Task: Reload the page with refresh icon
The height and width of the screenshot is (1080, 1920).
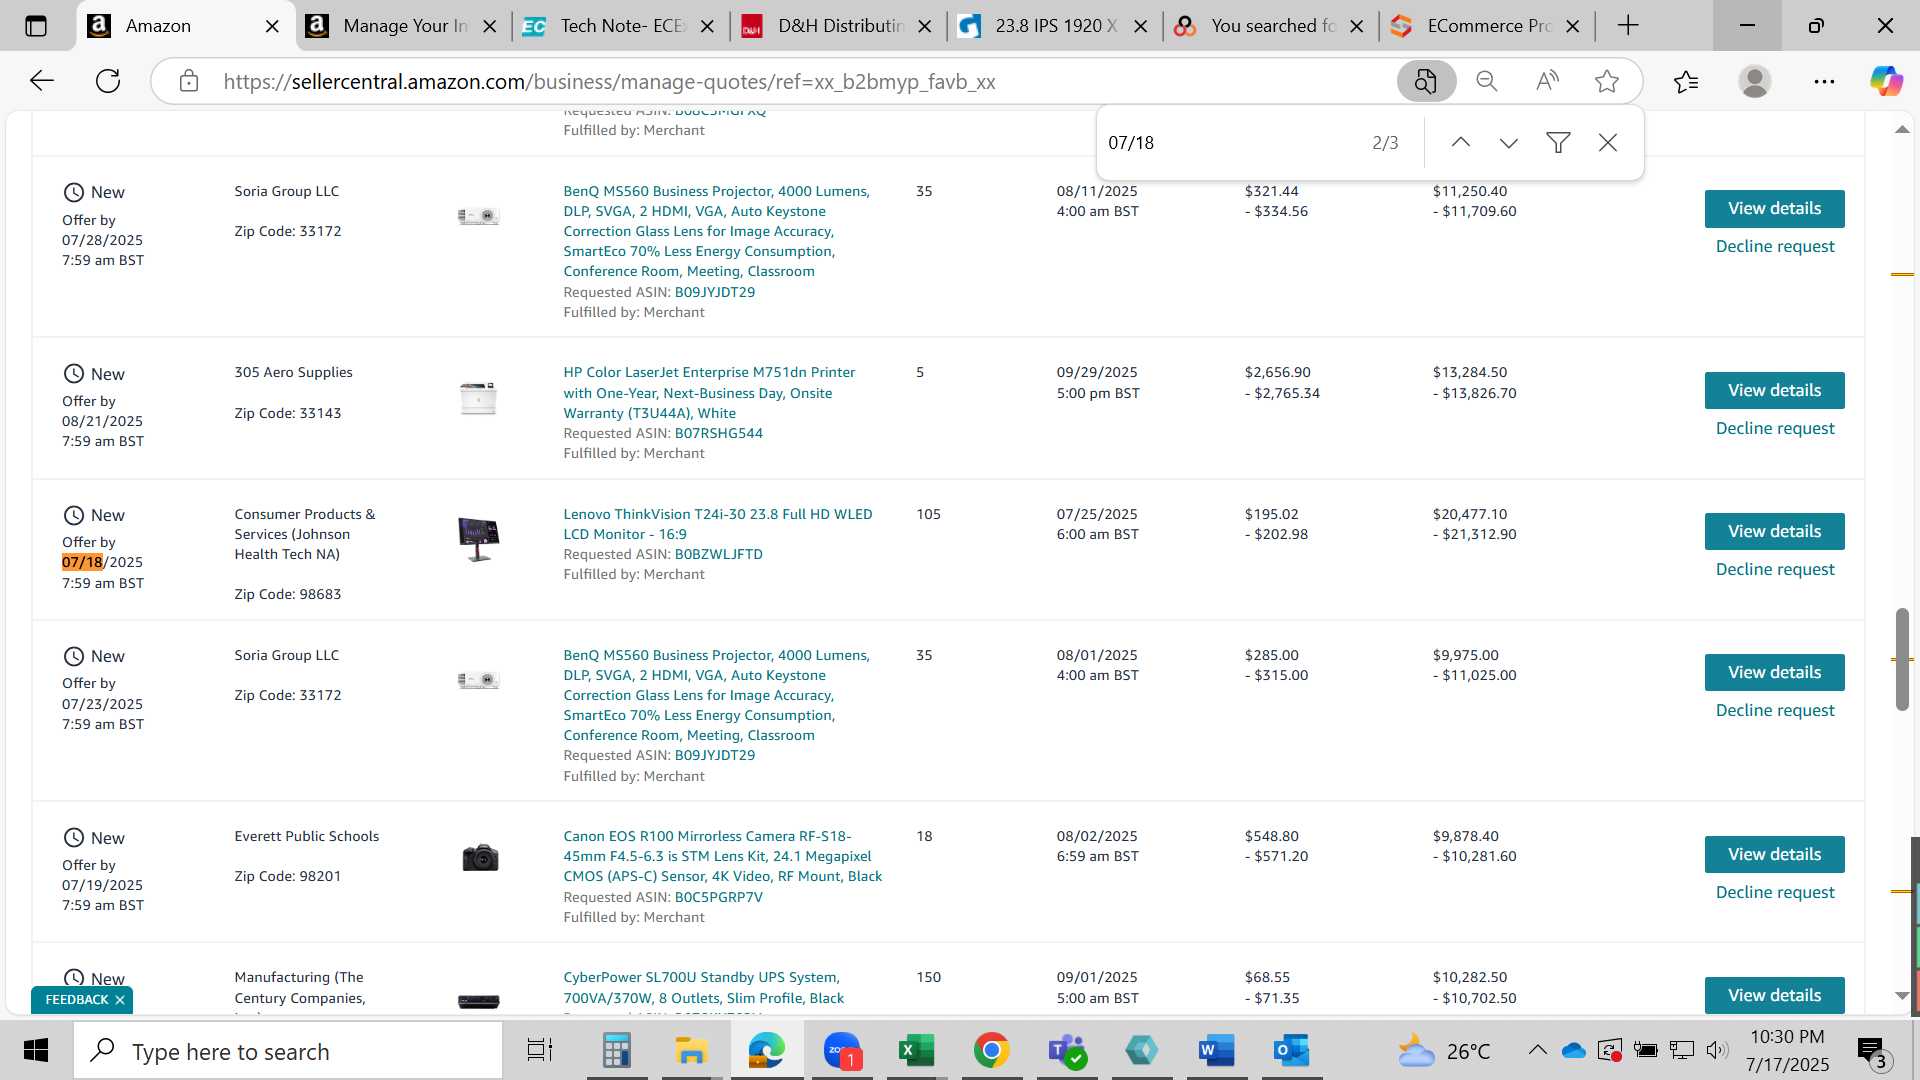Action: click(x=108, y=81)
